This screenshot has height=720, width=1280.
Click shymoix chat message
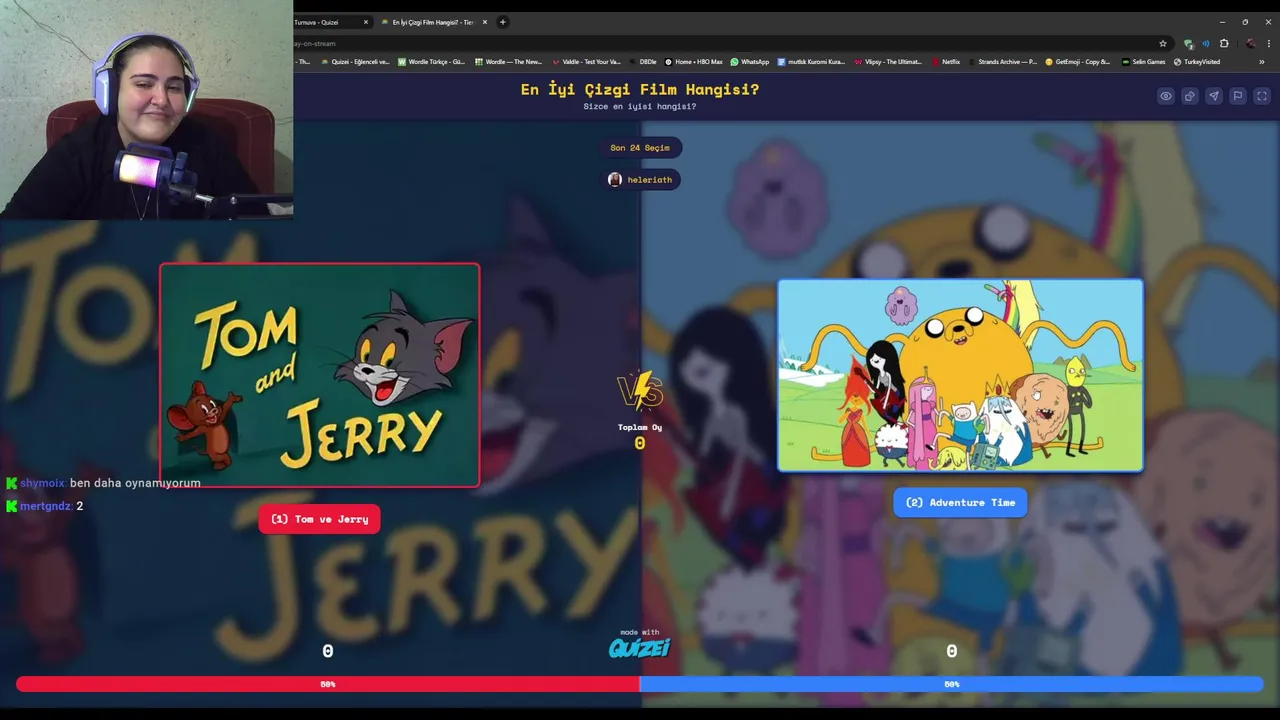104,483
